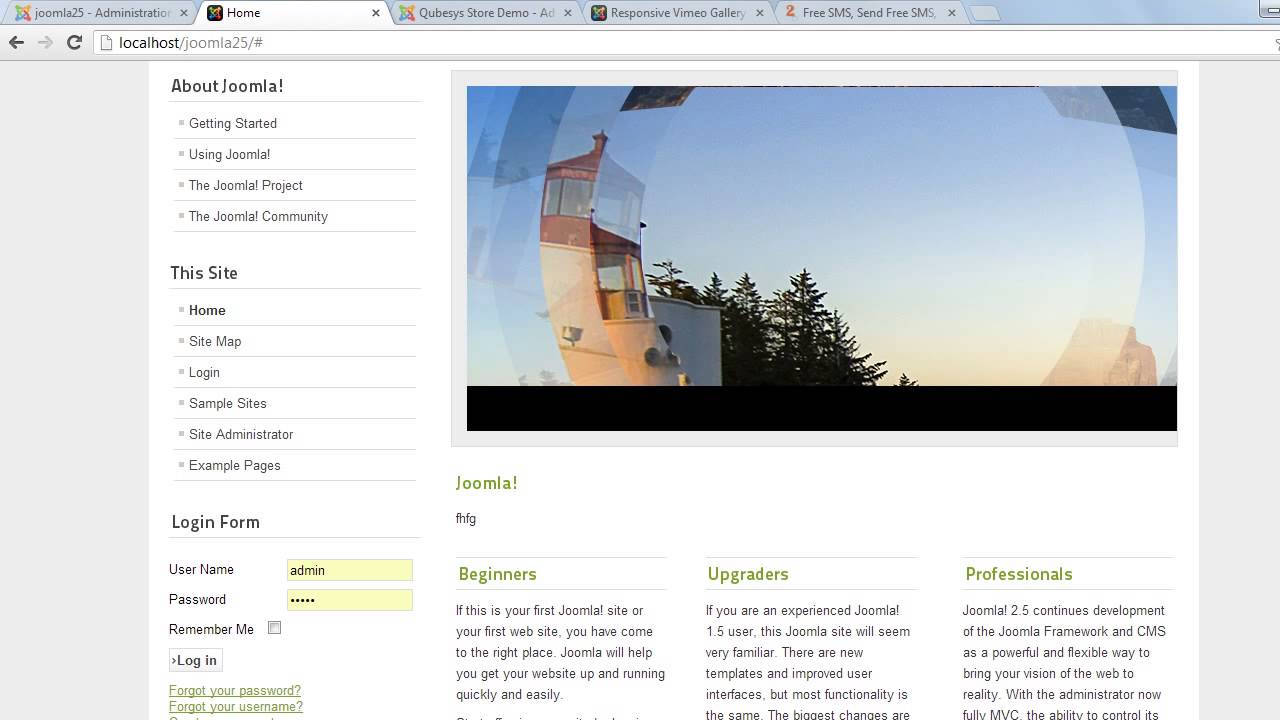Open Getting Started menu link
Screen dimensions: 1280x720
click(233, 123)
